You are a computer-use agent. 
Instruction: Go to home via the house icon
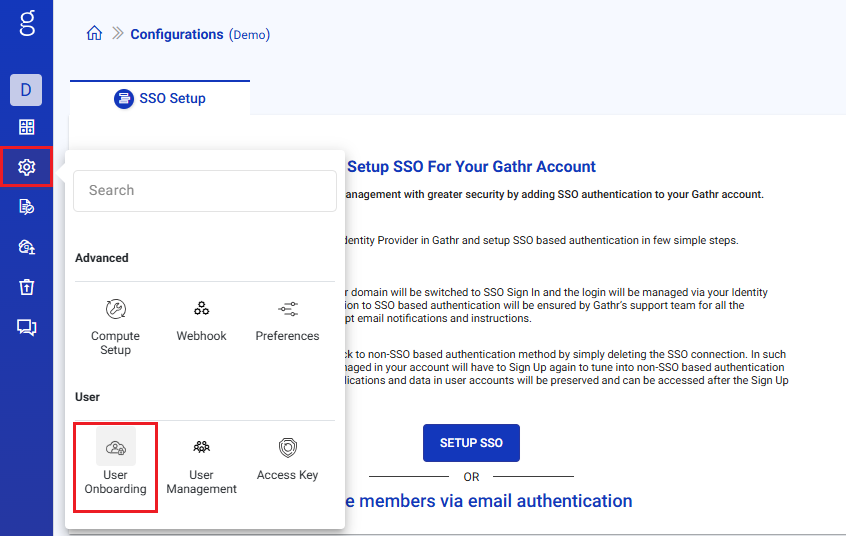(x=94, y=34)
